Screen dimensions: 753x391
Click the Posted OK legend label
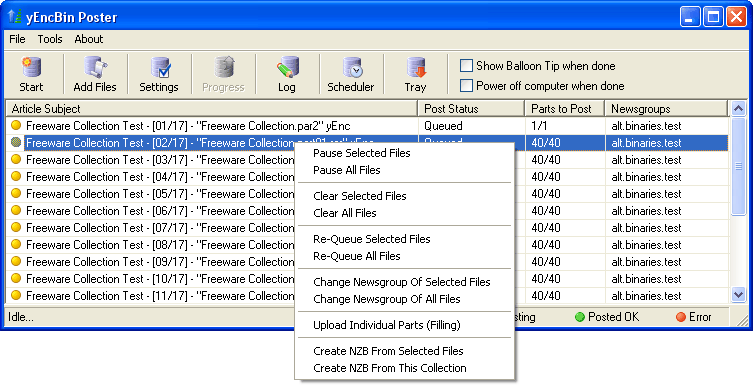(x=613, y=317)
